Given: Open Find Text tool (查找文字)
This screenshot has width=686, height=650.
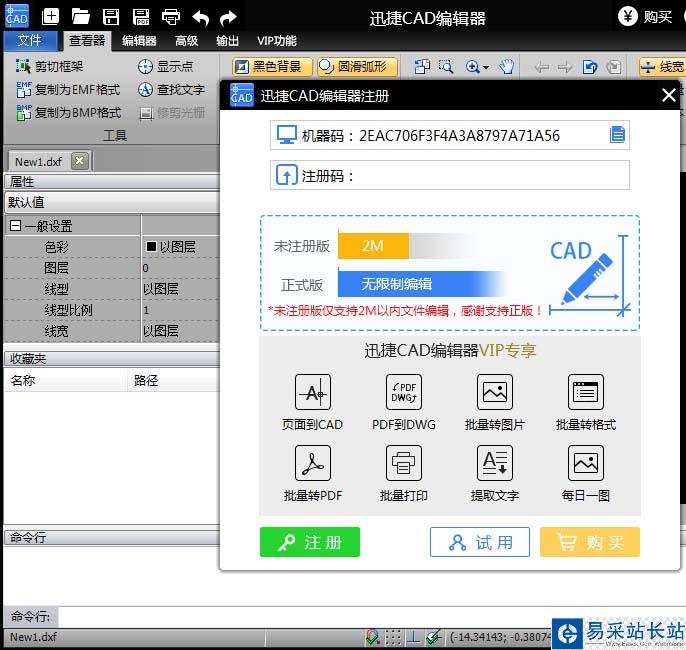Looking at the screenshot, I should (x=171, y=90).
